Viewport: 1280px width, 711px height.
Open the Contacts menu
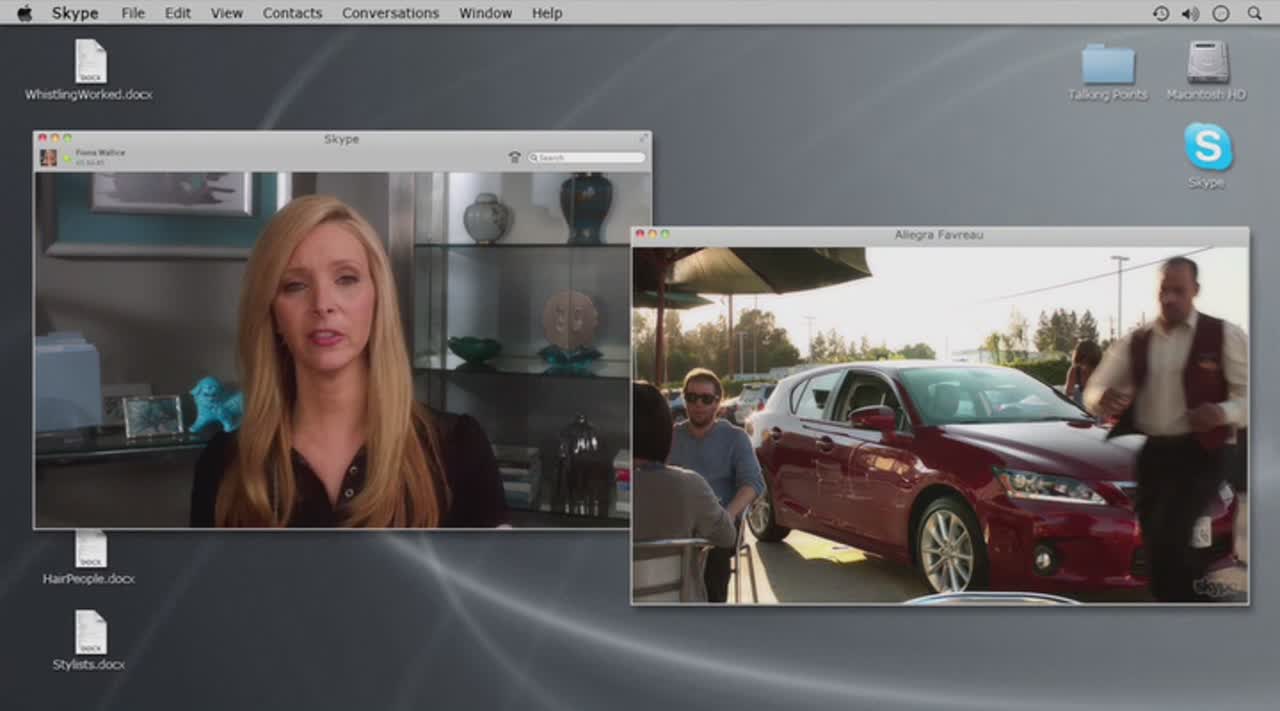point(292,13)
